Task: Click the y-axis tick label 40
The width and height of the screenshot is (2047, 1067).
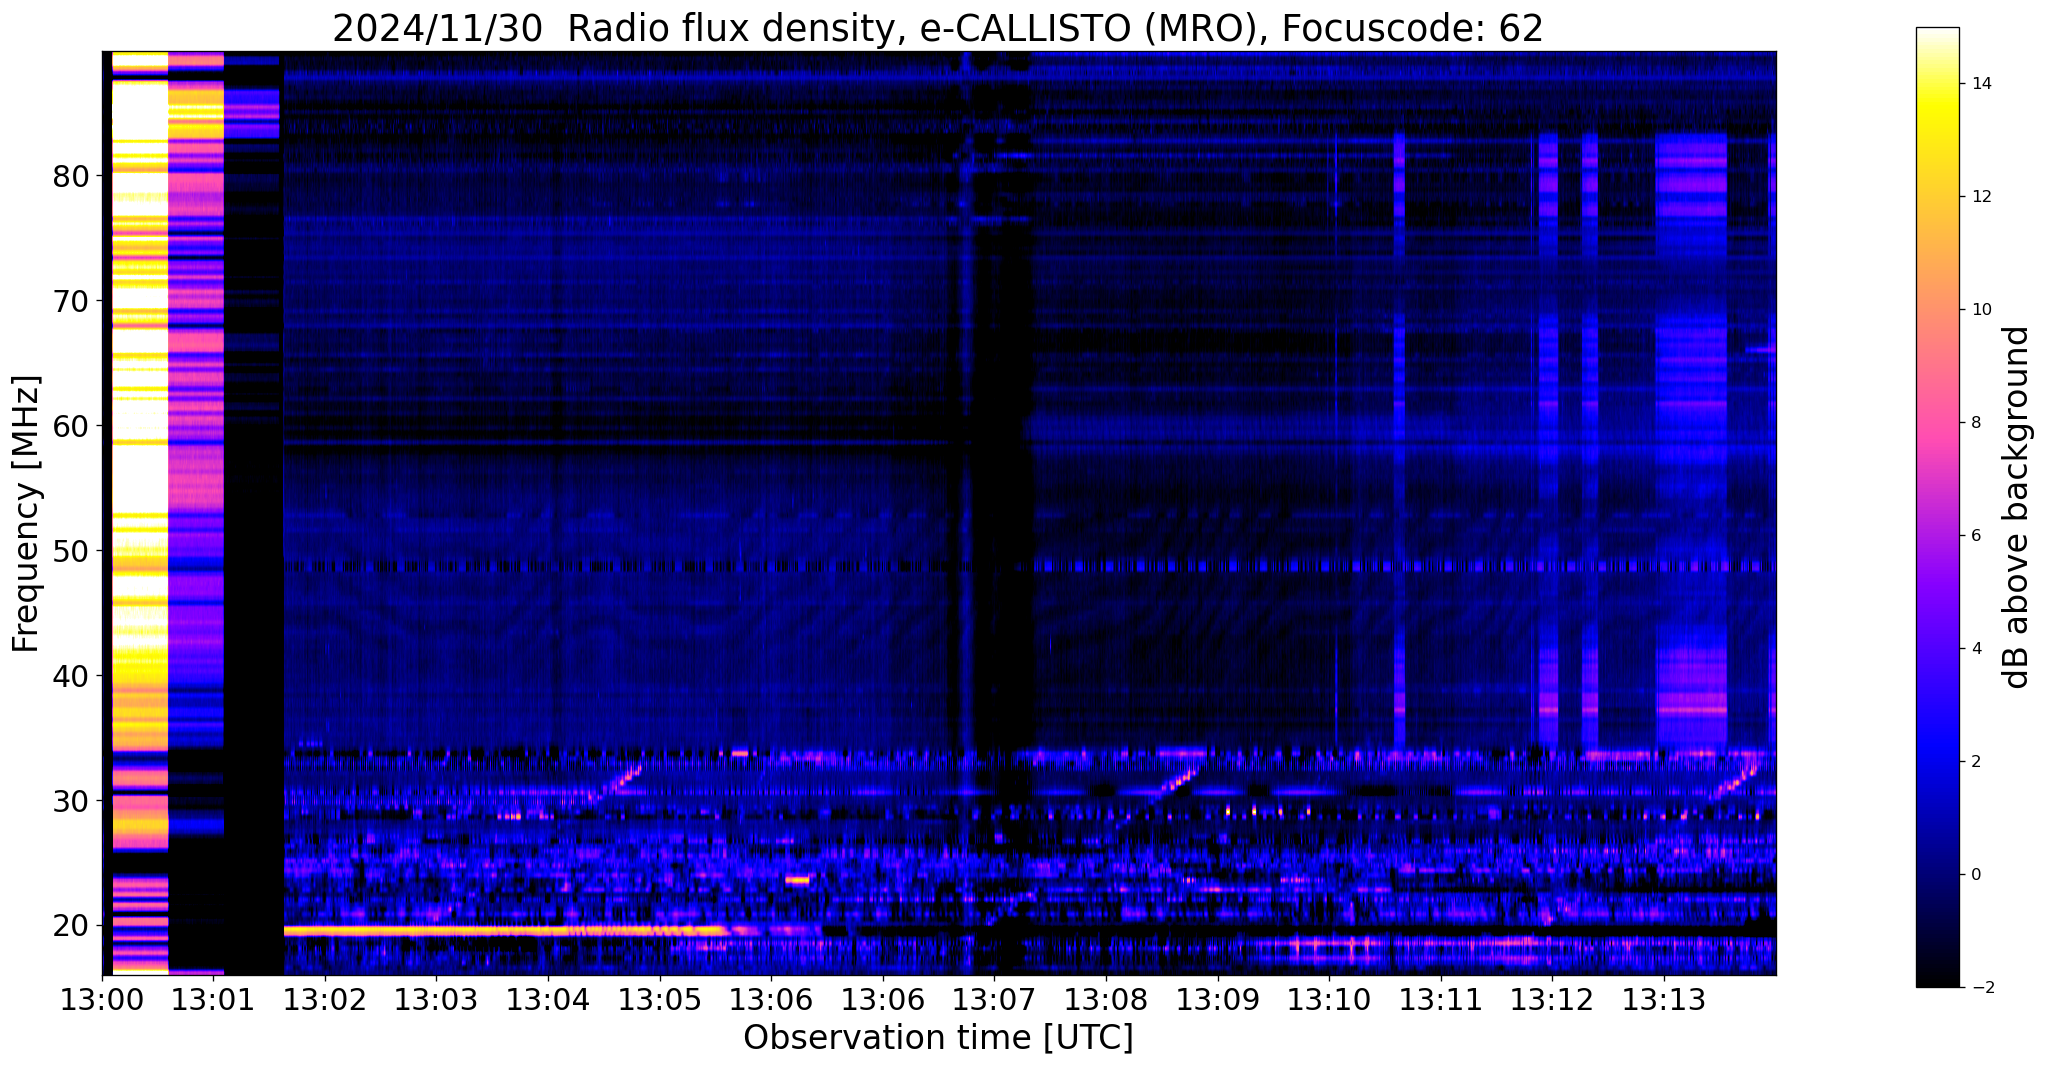Action: pos(72,677)
